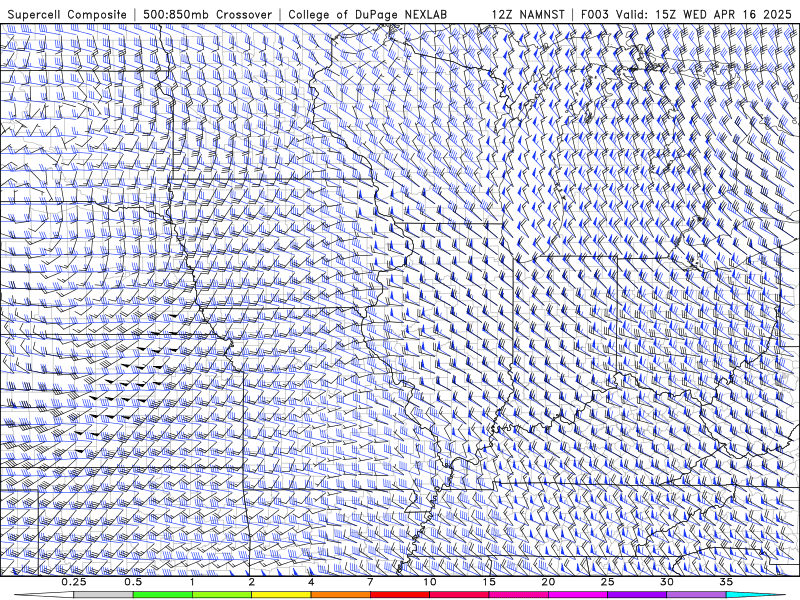Click the '10' legend value
The width and height of the screenshot is (800, 600).
click(x=430, y=582)
